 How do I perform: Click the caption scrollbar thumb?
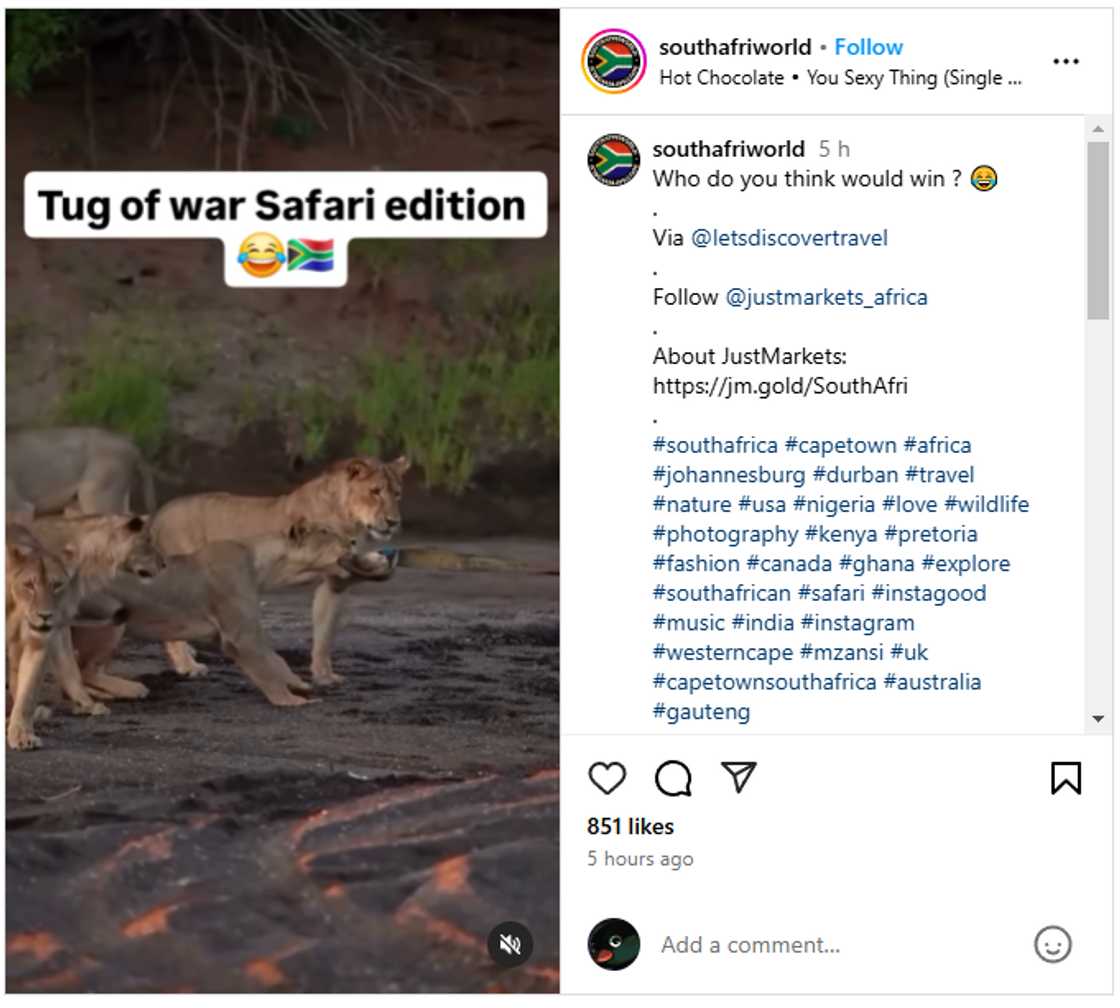click(1097, 230)
